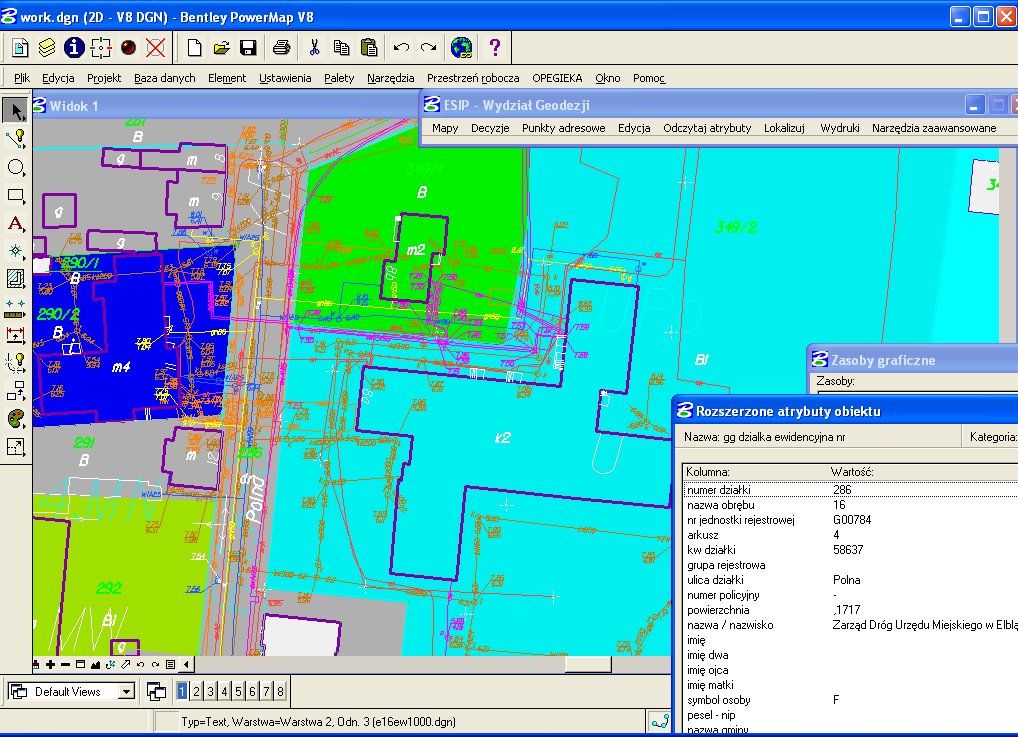Open help with purple question mark
Viewport: 1018px width, 737px height.
[x=495, y=47]
